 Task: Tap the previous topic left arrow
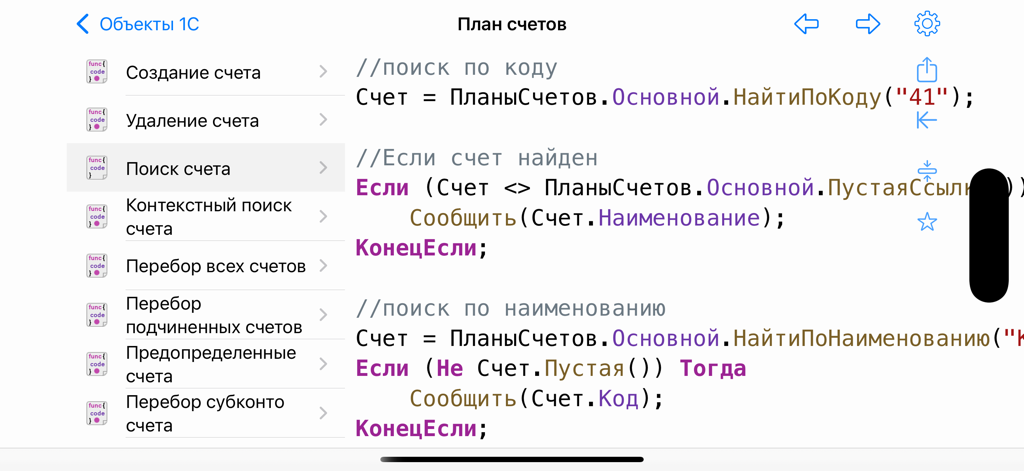pyautogui.click(x=806, y=24)
